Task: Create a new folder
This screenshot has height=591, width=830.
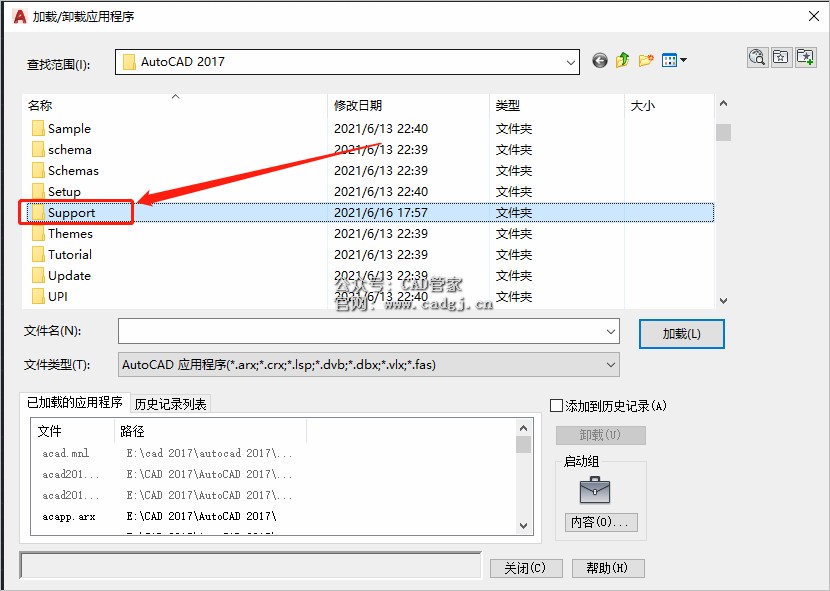Action: tap(646, 60)
